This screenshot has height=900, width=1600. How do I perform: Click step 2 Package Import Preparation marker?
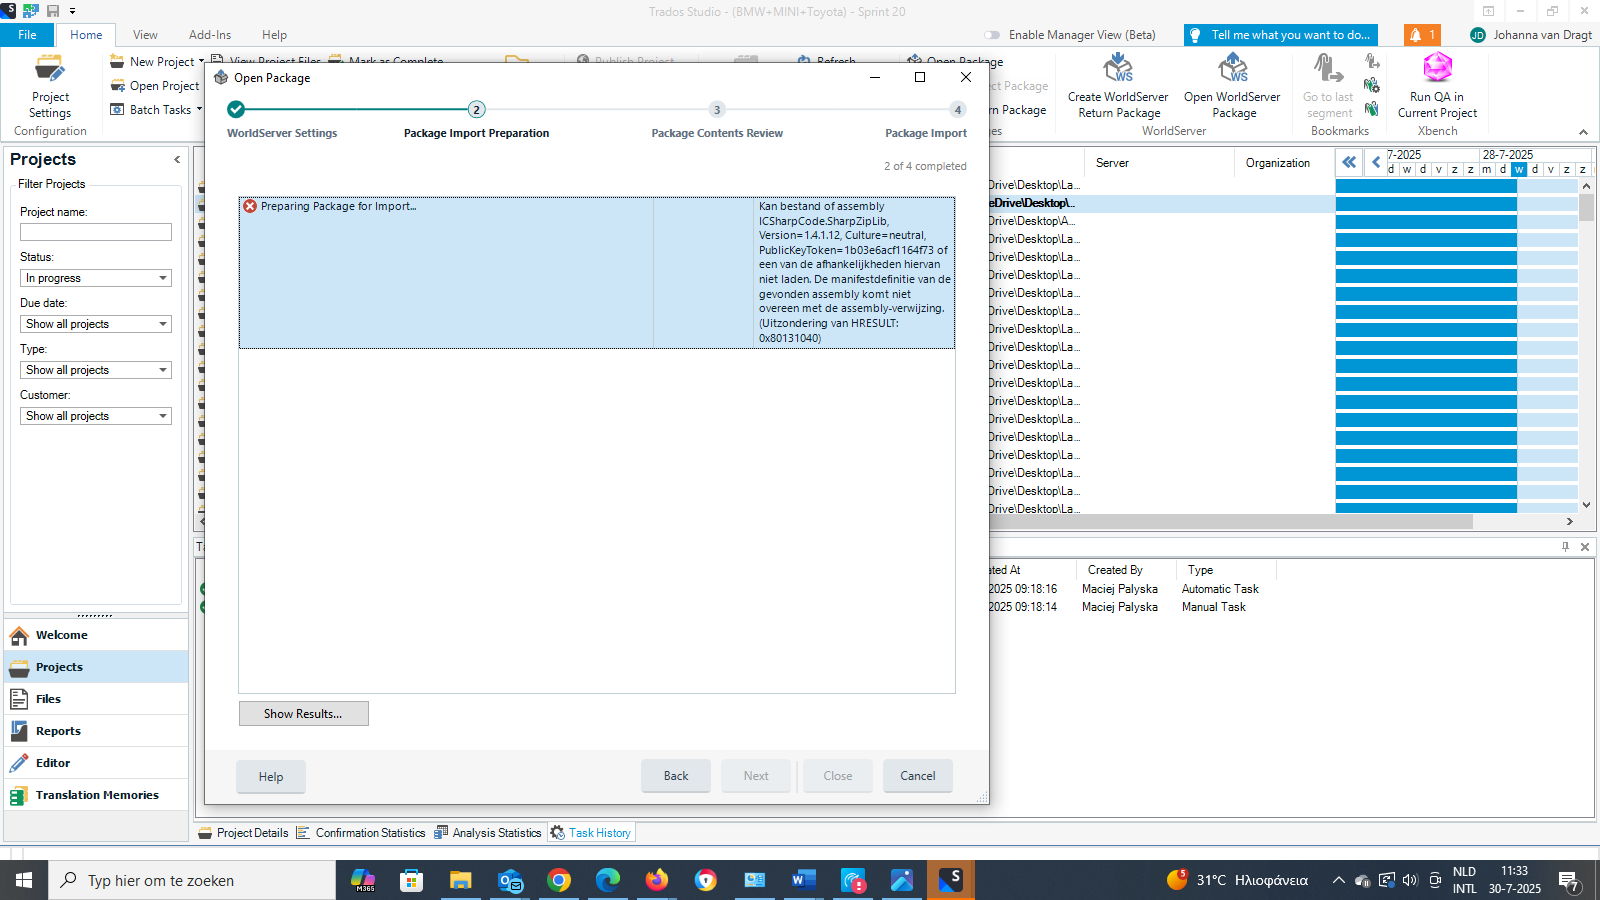pos(477,109)
